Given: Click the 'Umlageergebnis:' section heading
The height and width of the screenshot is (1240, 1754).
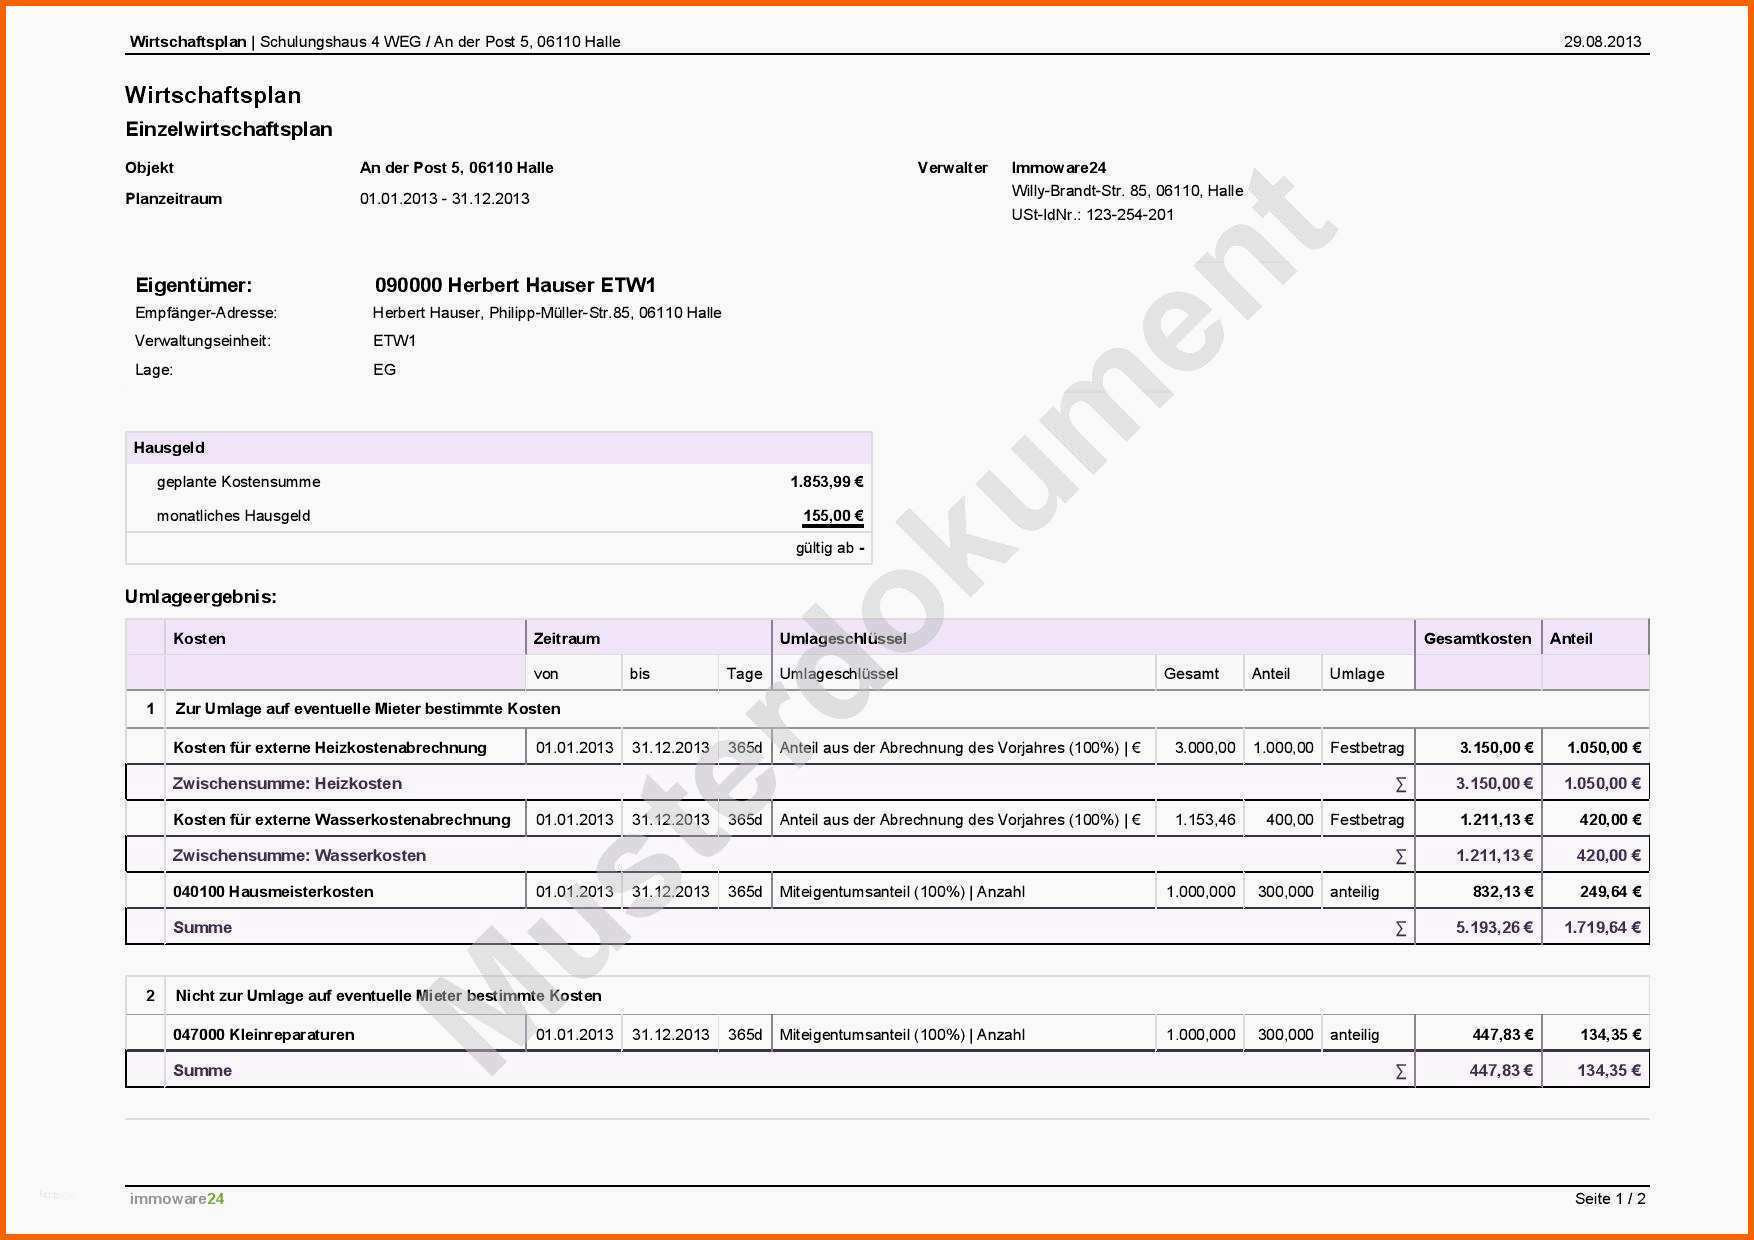Looking at the screenshot, I should pos(201,597).
